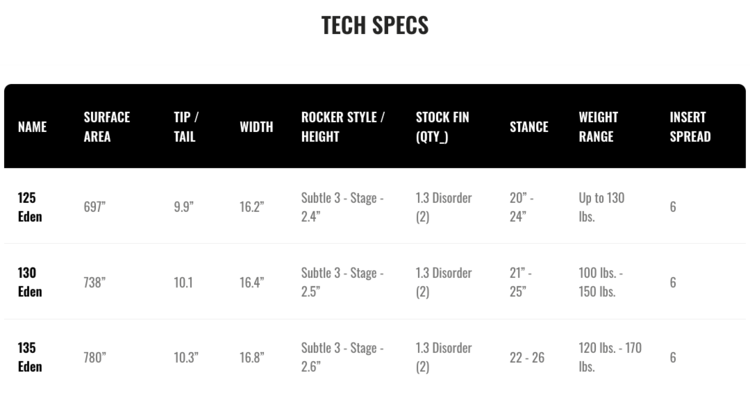Image resolution: width=750 pixels, height=407 pixels.
Task: Select the WIDTH column header
Action: click(256, 127)
